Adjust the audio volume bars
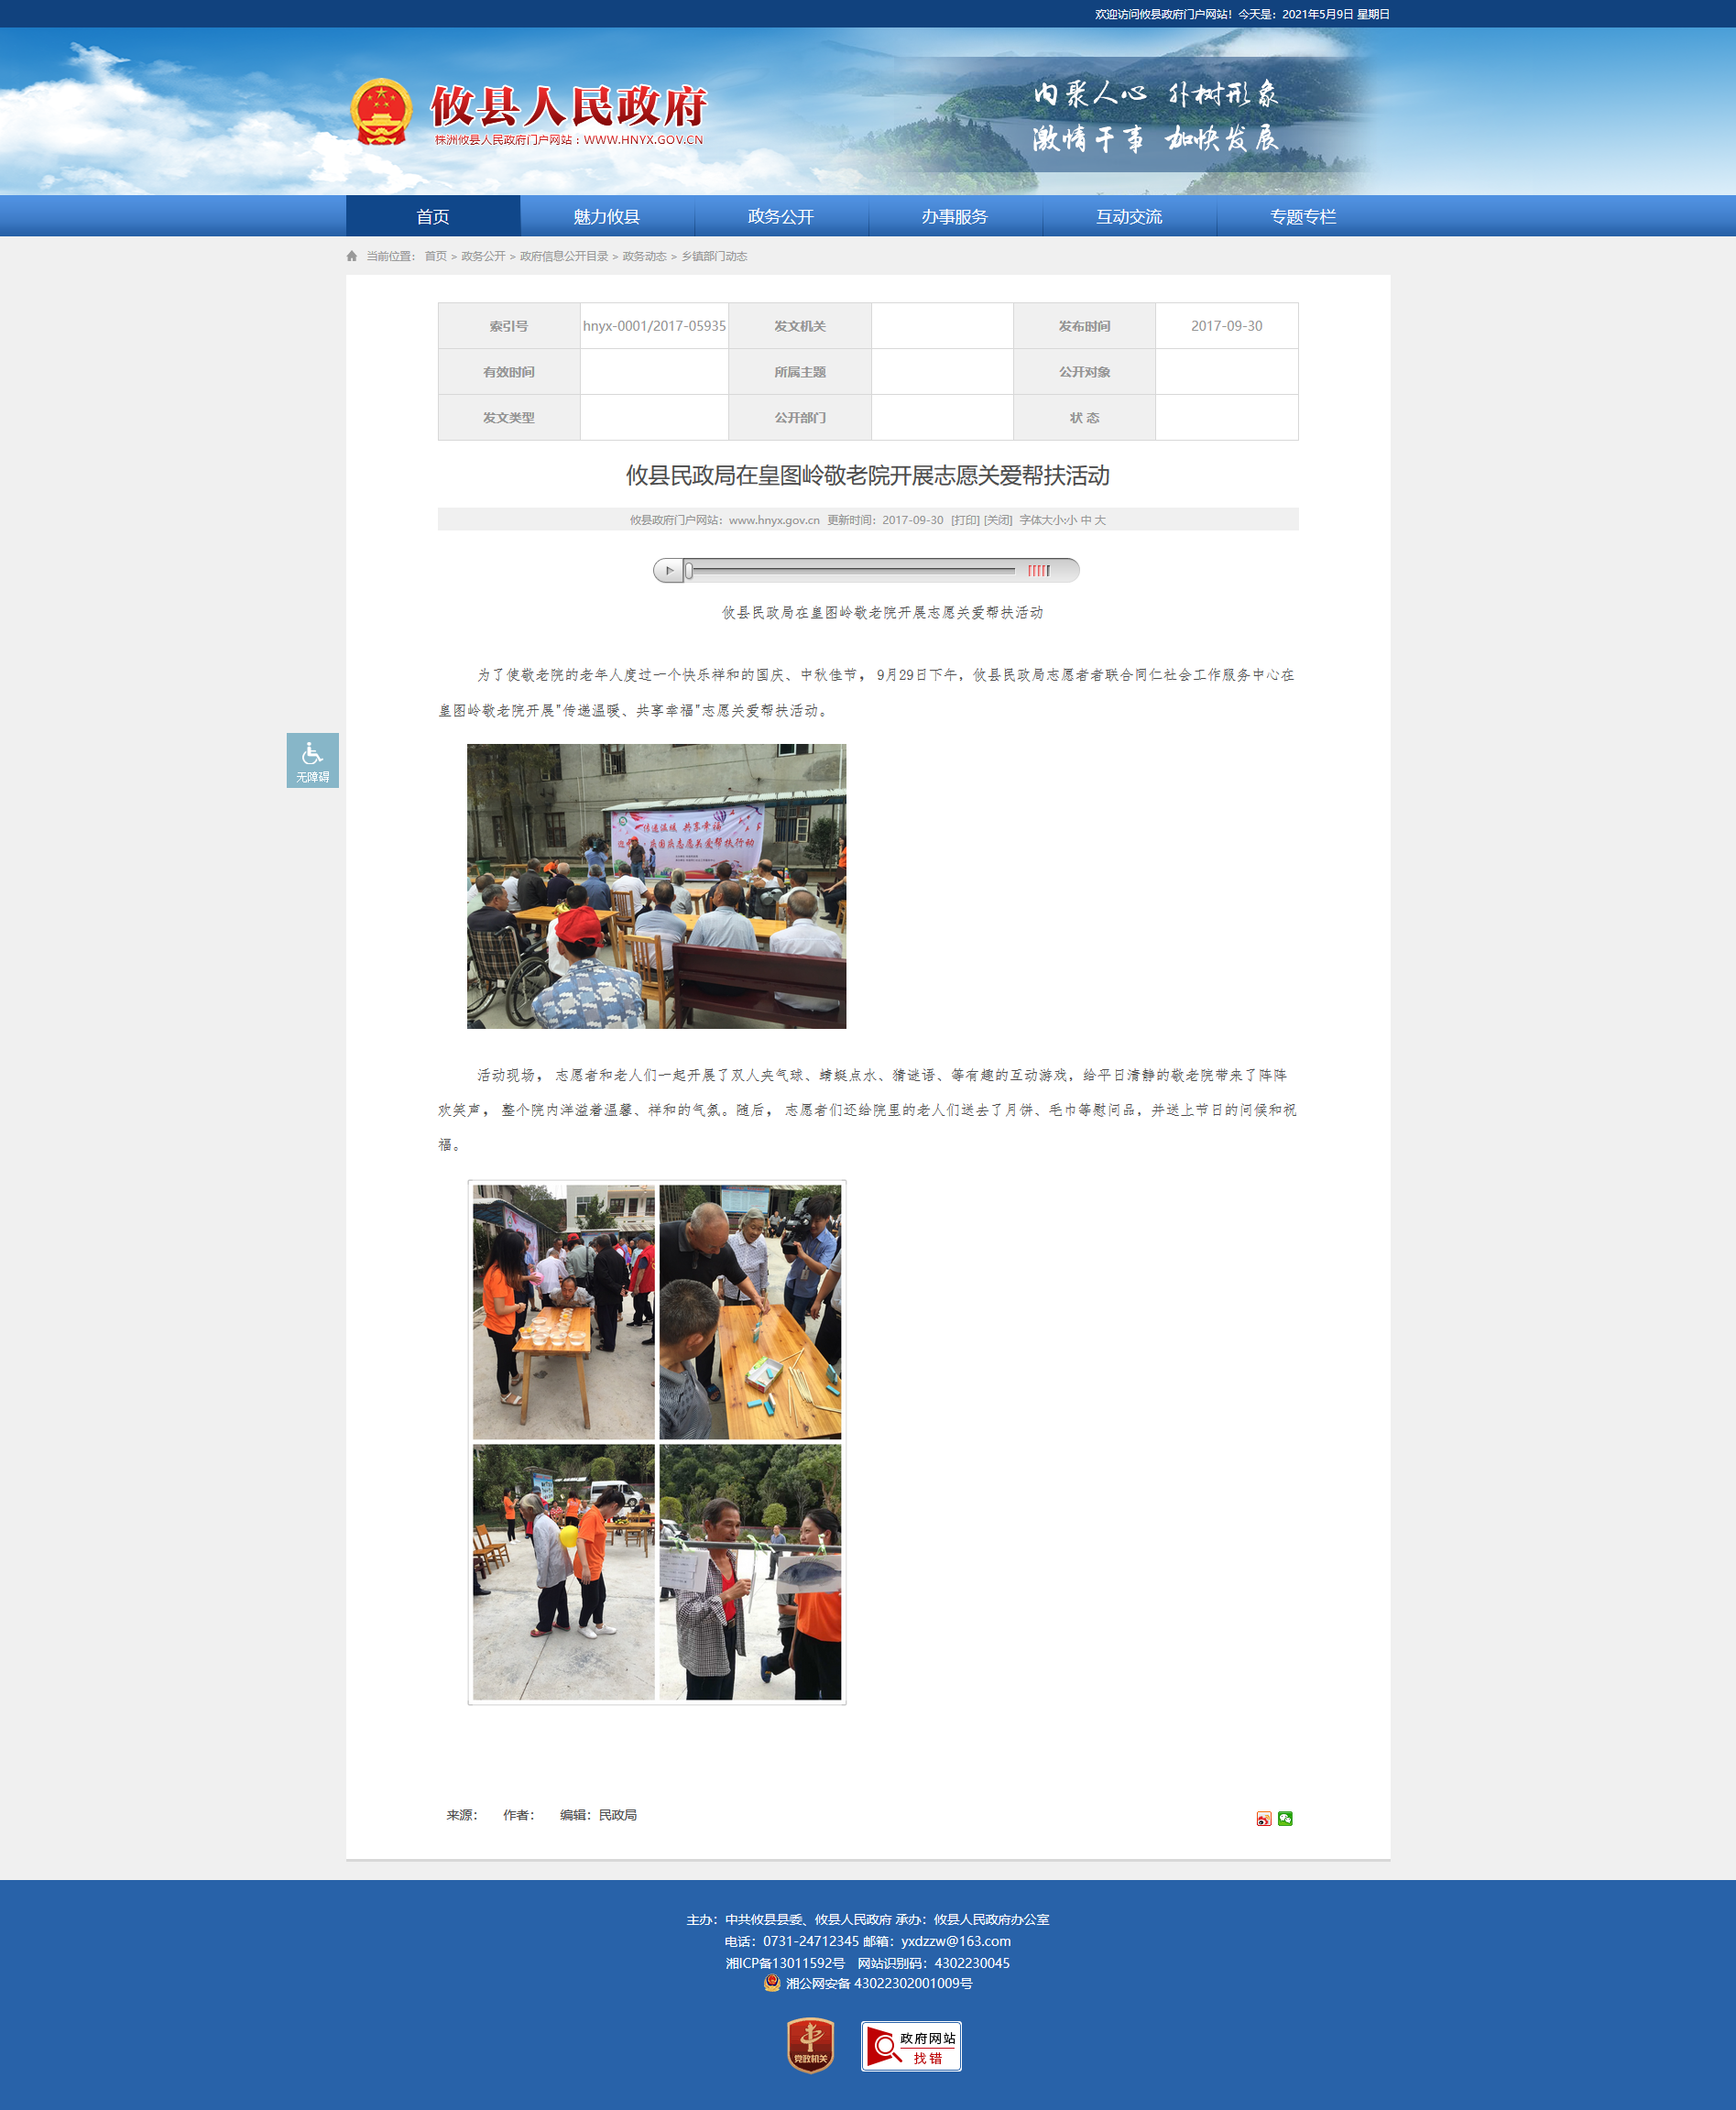 1039,571
